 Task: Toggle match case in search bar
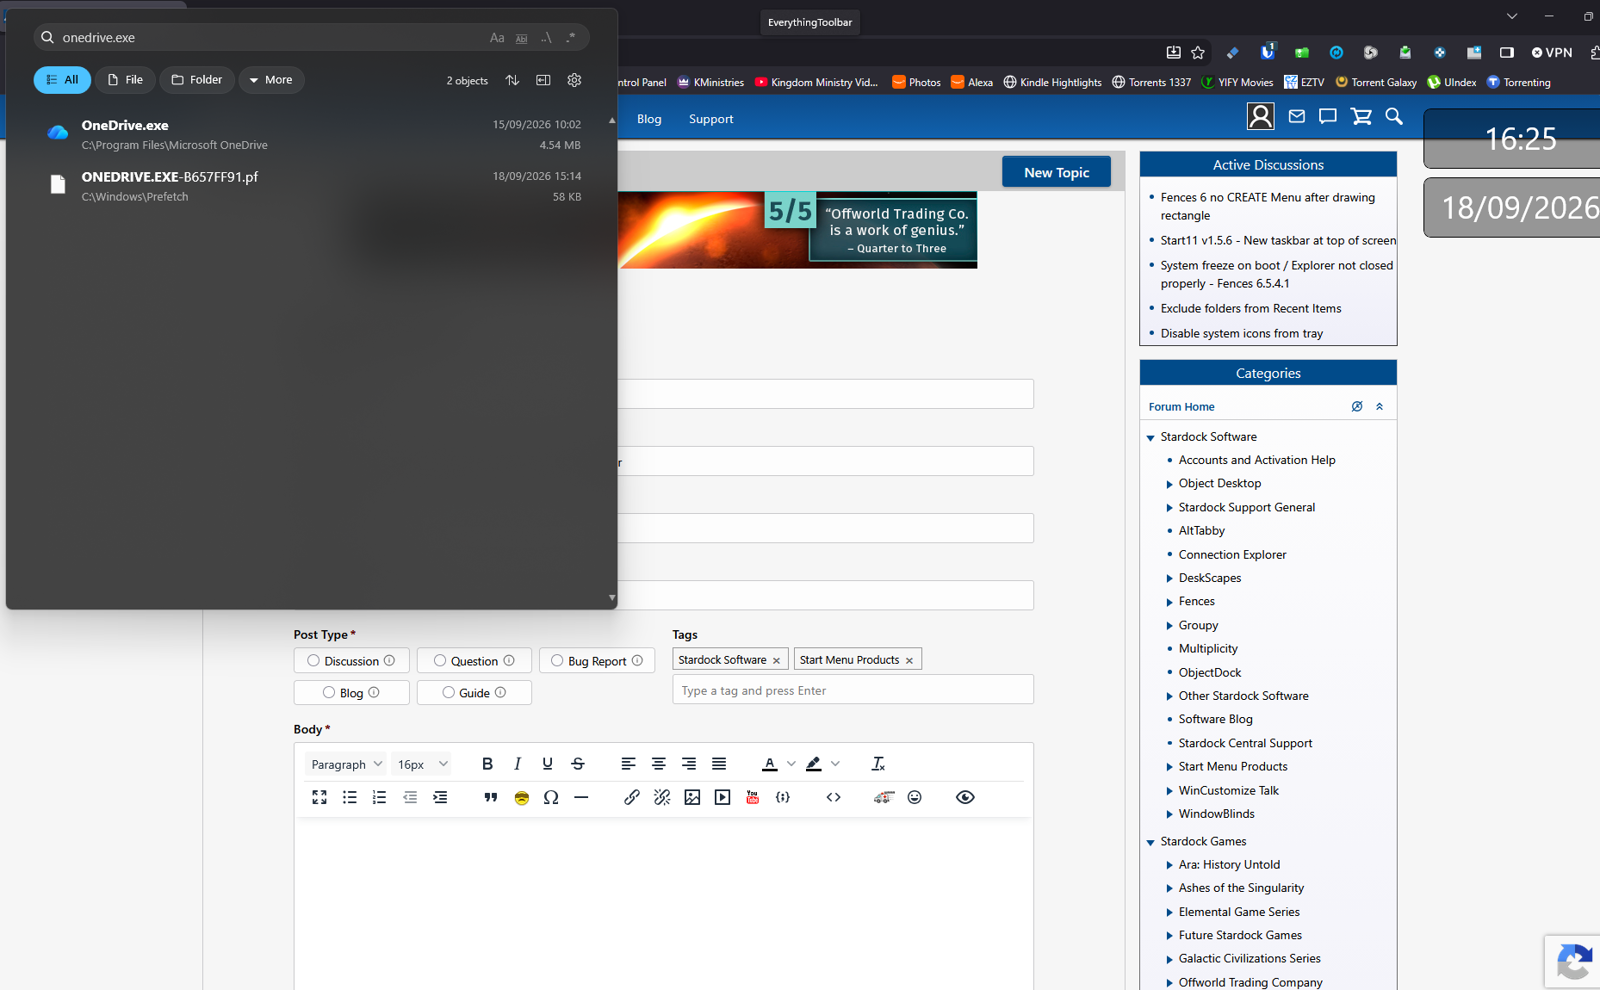point(497,38)
